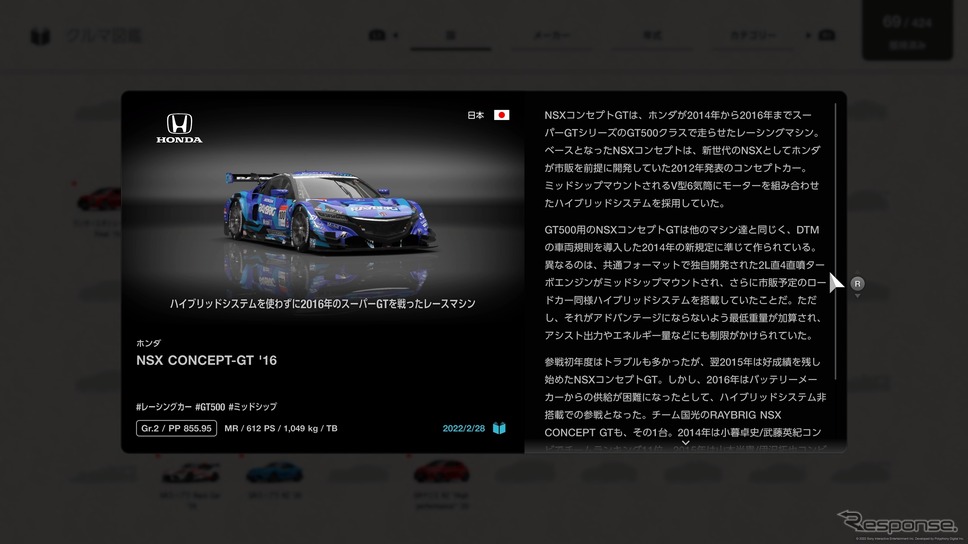Click the 69 / 424 collection counter box
The width and height of the screenshot is (968, 544).
907,31
